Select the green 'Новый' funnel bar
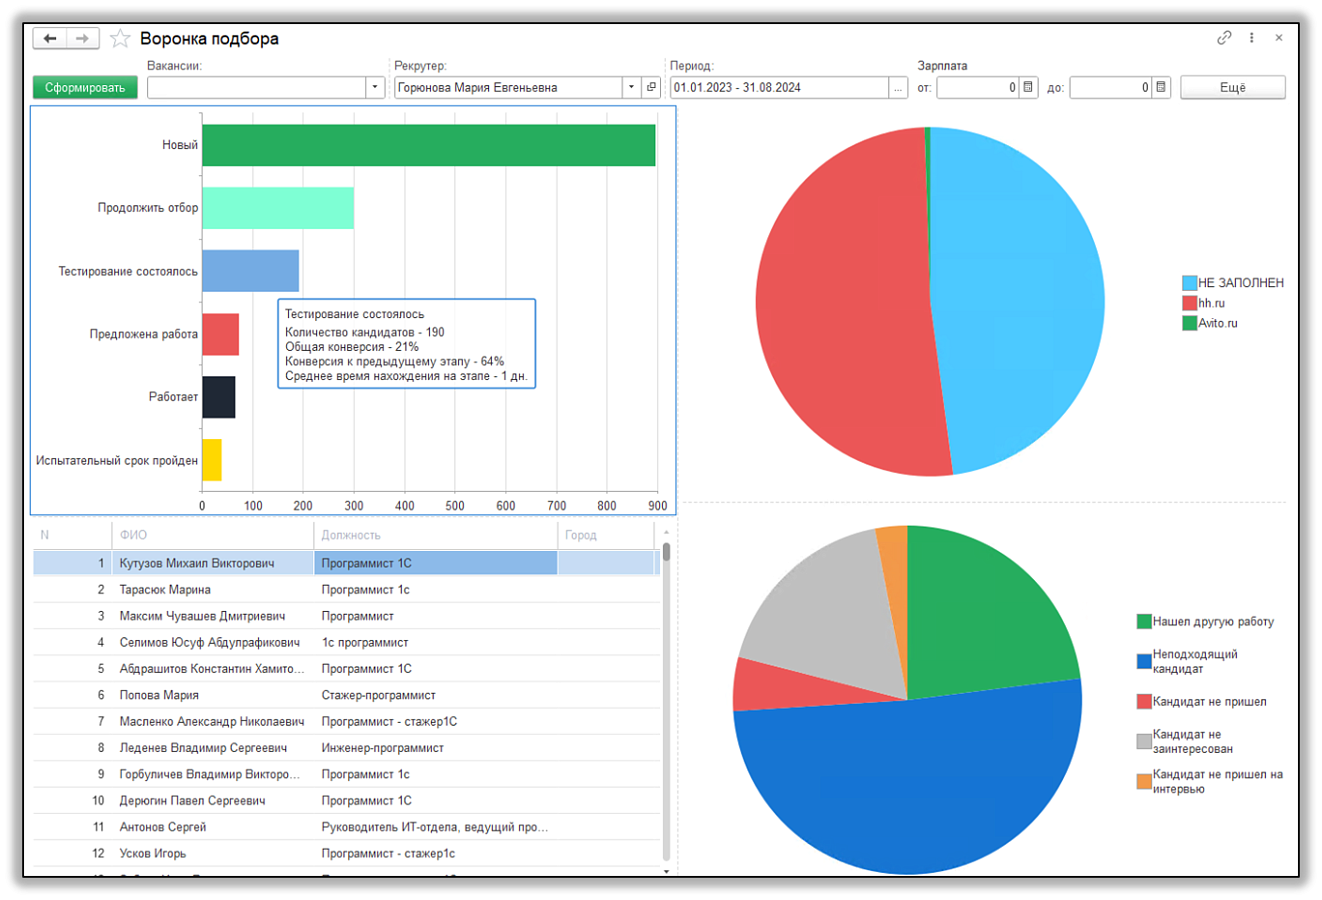Viewport: 1322px width, 900px height. click(429, 145)
